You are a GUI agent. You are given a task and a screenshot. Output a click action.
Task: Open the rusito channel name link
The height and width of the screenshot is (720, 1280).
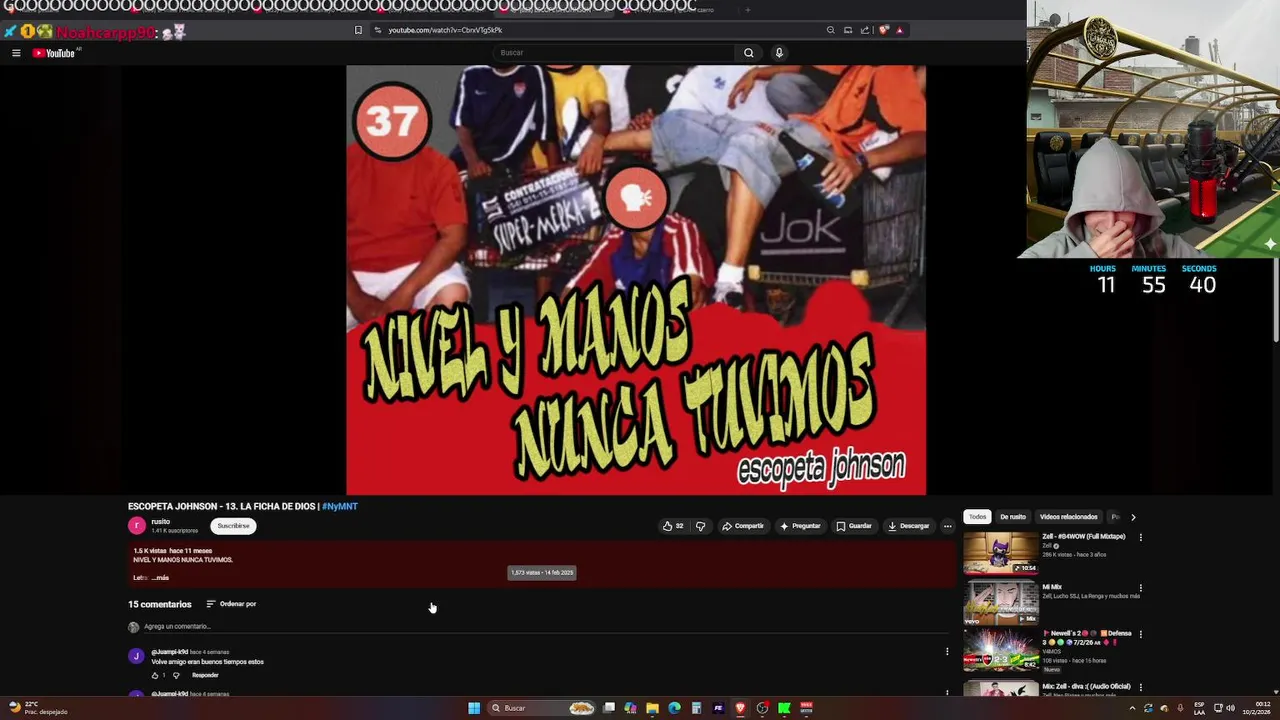pos(161,521)
